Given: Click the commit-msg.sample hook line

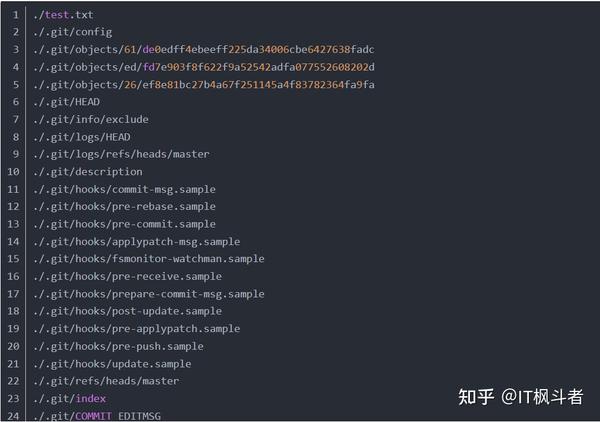Looking at the screenshot, I should point(124,189).
